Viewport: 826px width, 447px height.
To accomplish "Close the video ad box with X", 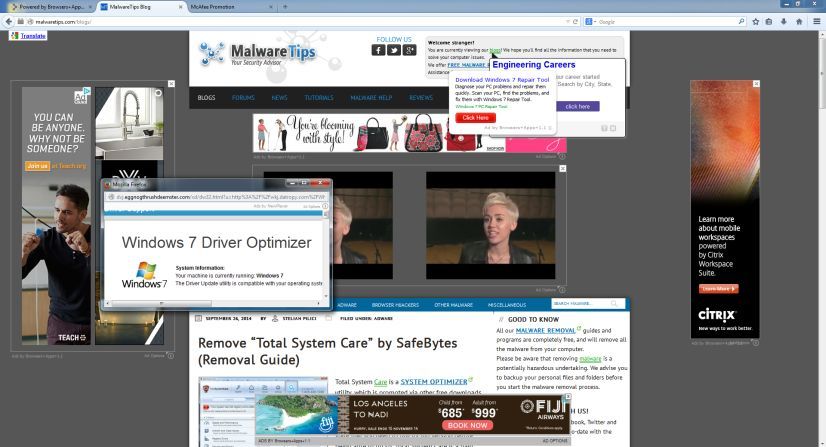I will [x=563, y=168].
